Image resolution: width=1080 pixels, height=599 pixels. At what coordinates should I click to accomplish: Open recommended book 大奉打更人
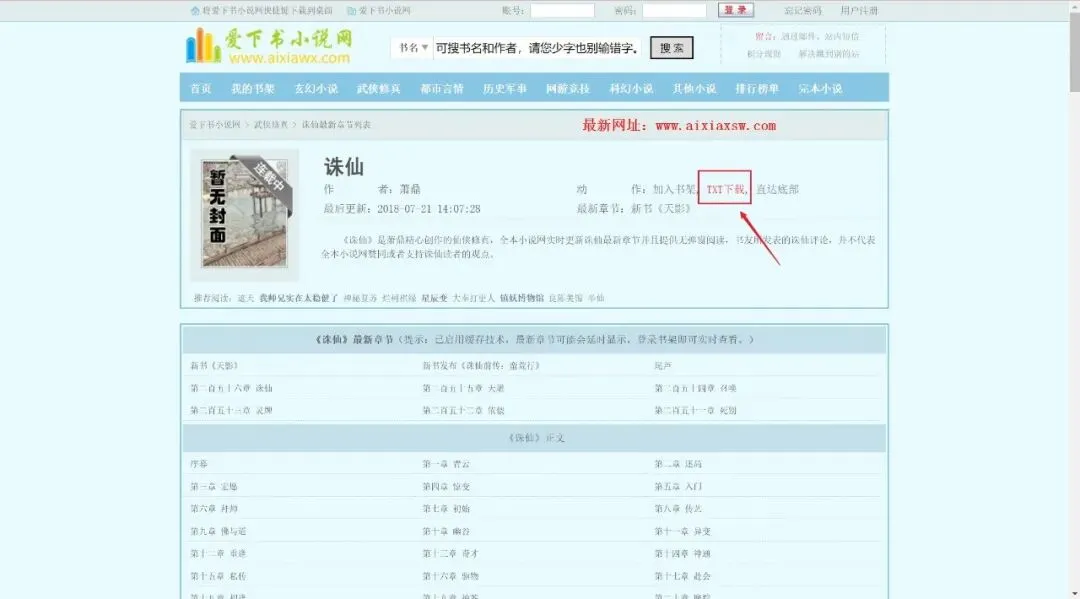[x=473, y=298]
